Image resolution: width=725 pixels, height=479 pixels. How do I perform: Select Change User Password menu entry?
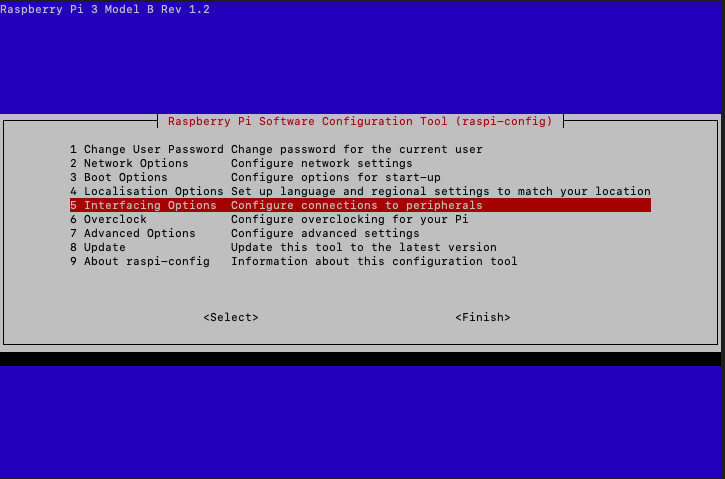click(360, 149)
